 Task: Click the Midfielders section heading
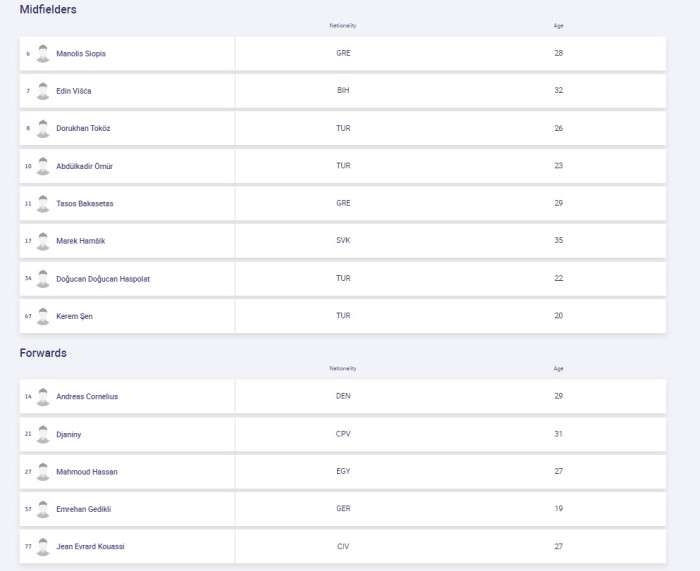click(x=48, y=9)
